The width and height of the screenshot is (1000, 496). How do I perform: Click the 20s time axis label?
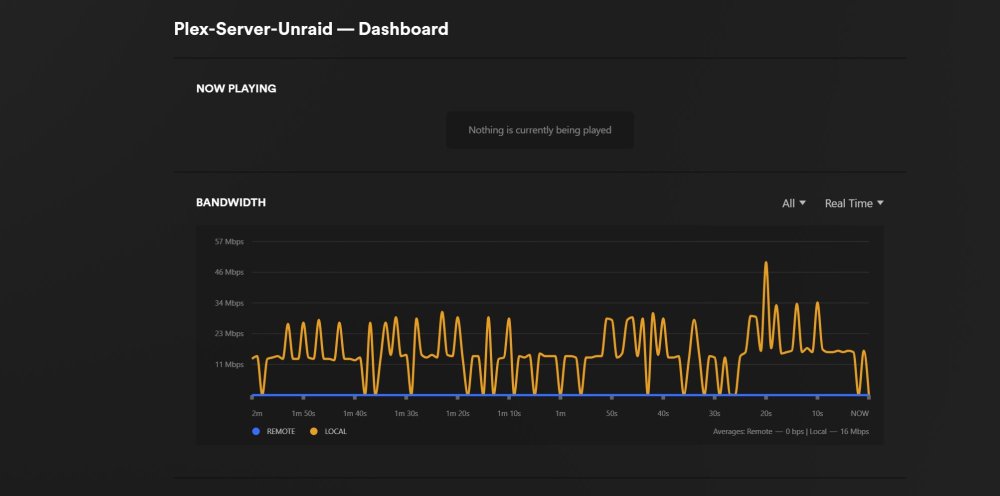766,413
